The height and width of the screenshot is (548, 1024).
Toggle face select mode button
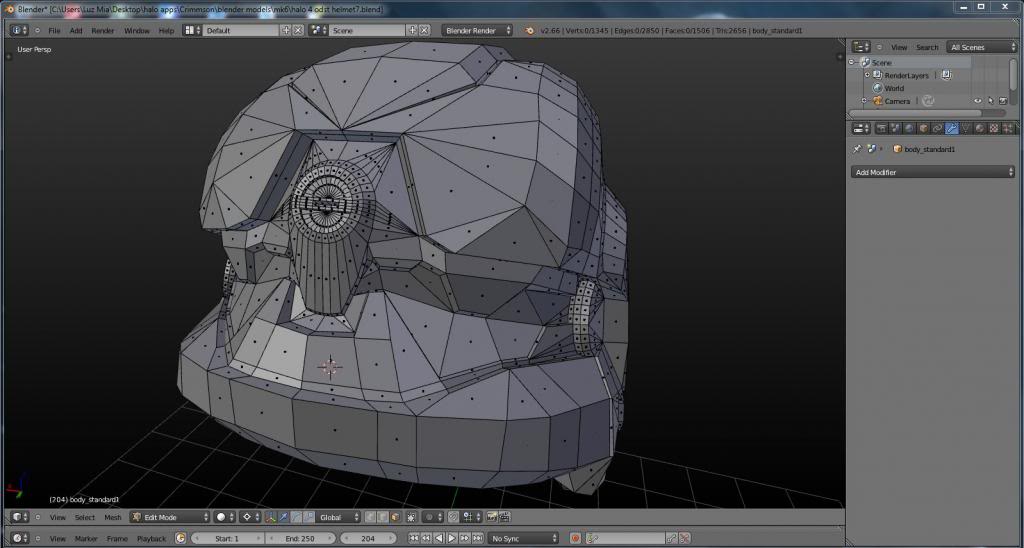click(394, 517)
